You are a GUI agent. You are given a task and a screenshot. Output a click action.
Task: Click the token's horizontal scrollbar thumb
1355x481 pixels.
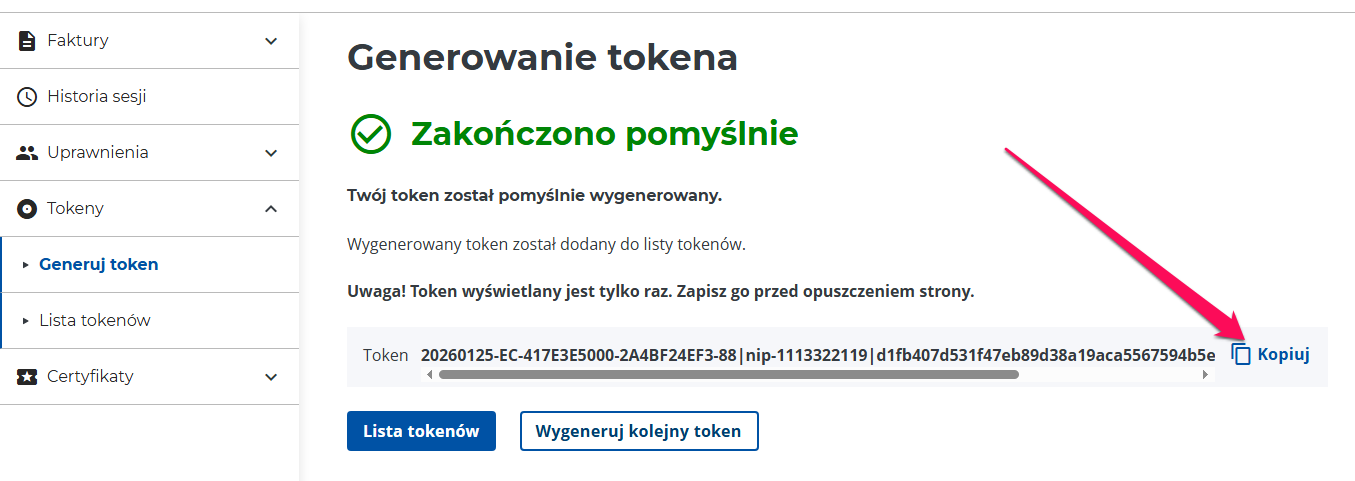[x=728, y=375]
